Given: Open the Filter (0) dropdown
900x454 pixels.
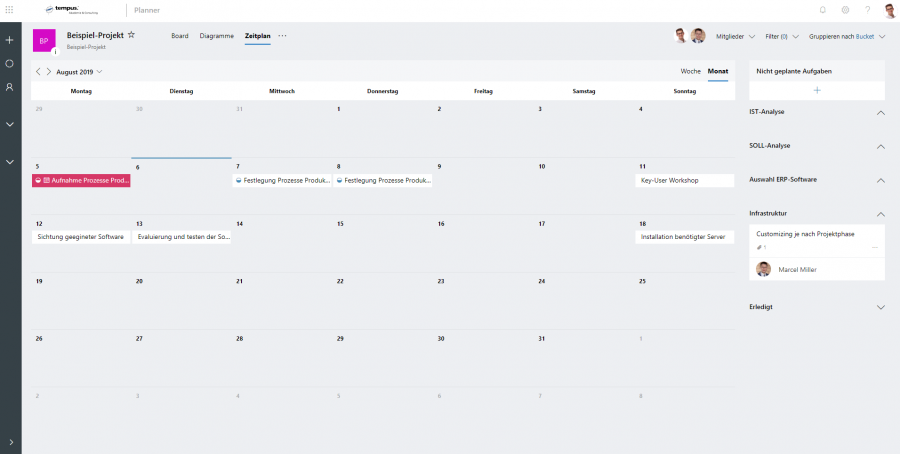Looking at the screenshot, I should point(782,36).
